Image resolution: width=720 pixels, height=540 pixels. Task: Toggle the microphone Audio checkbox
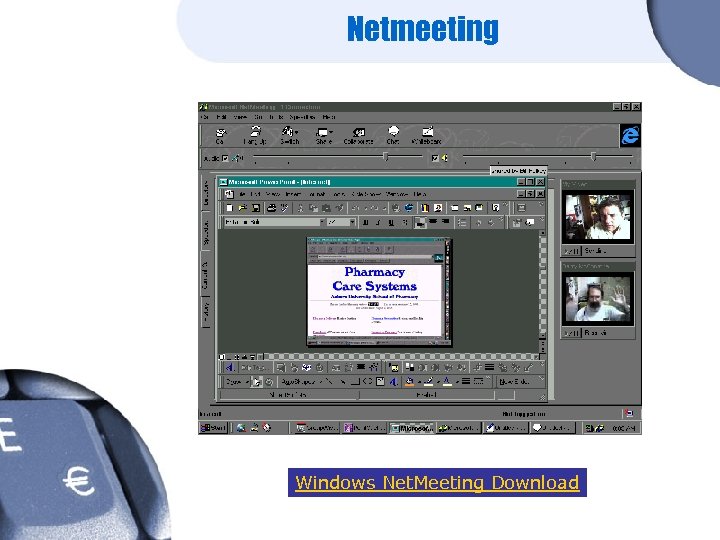point(225,158)
